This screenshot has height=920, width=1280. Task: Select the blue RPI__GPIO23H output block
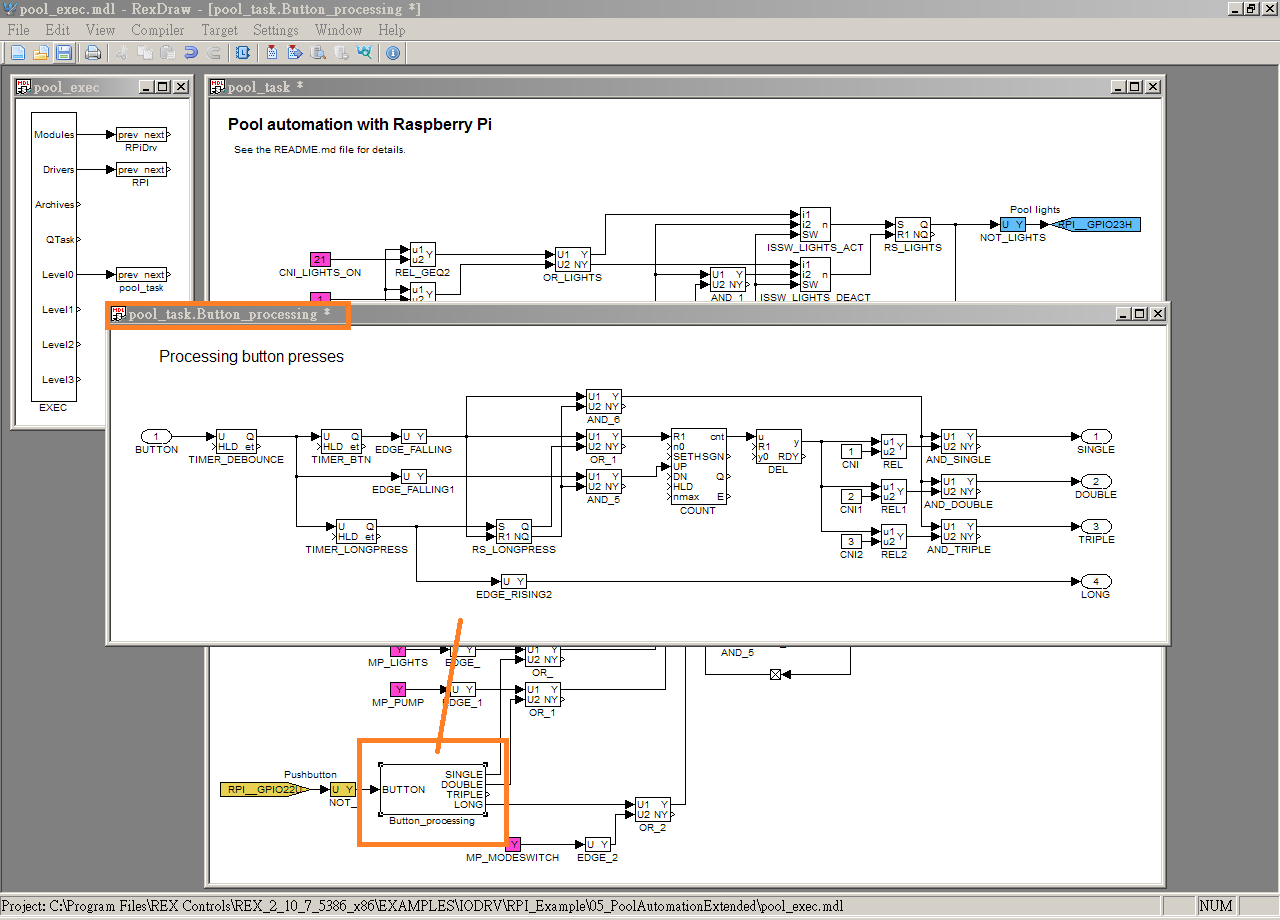click(x=1100, y=224)
